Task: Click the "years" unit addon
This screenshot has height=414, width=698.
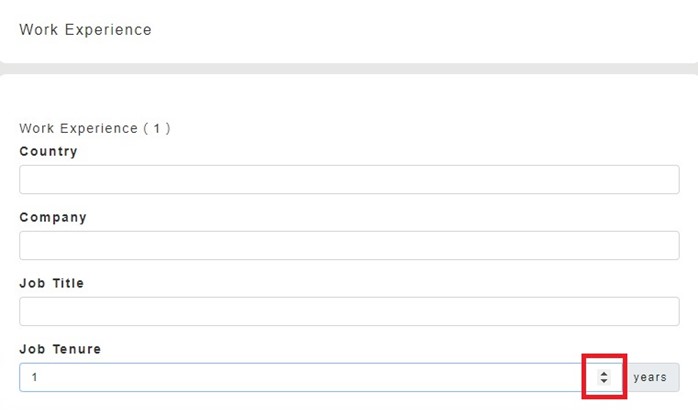Action: pos(650,377)
